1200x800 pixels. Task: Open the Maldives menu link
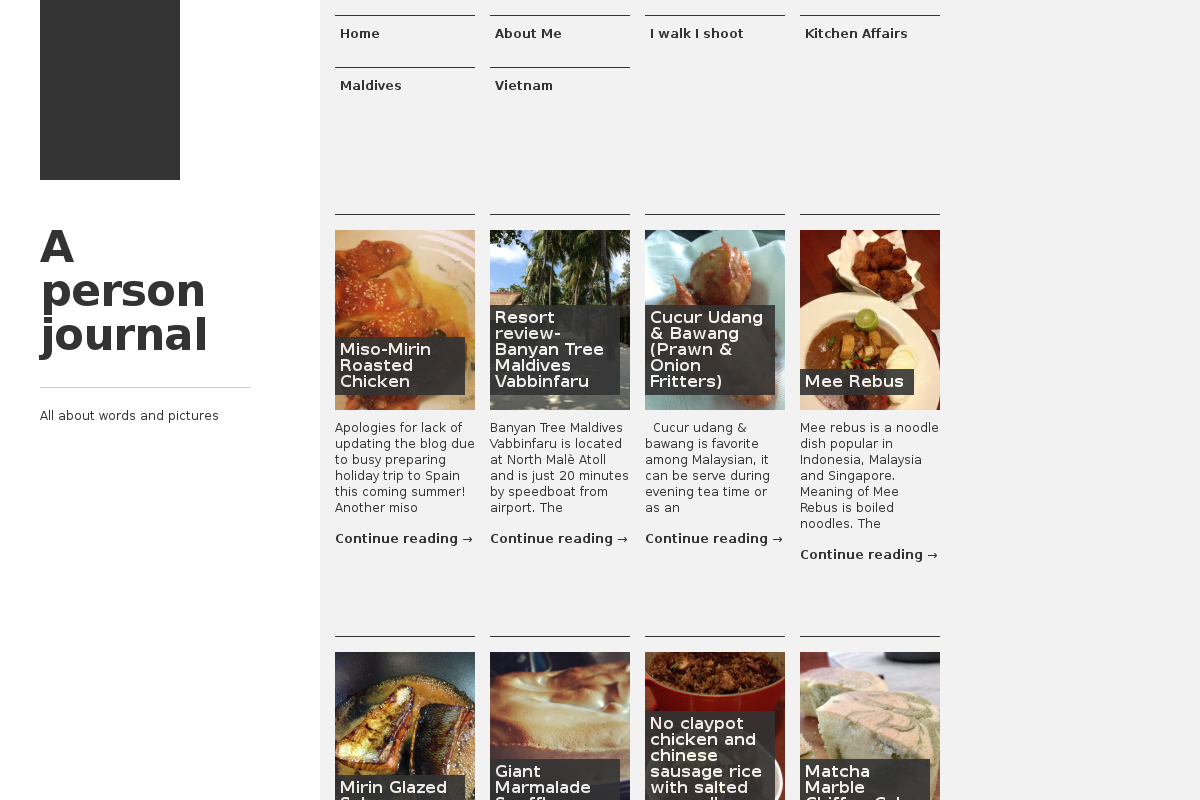(371, 86)
